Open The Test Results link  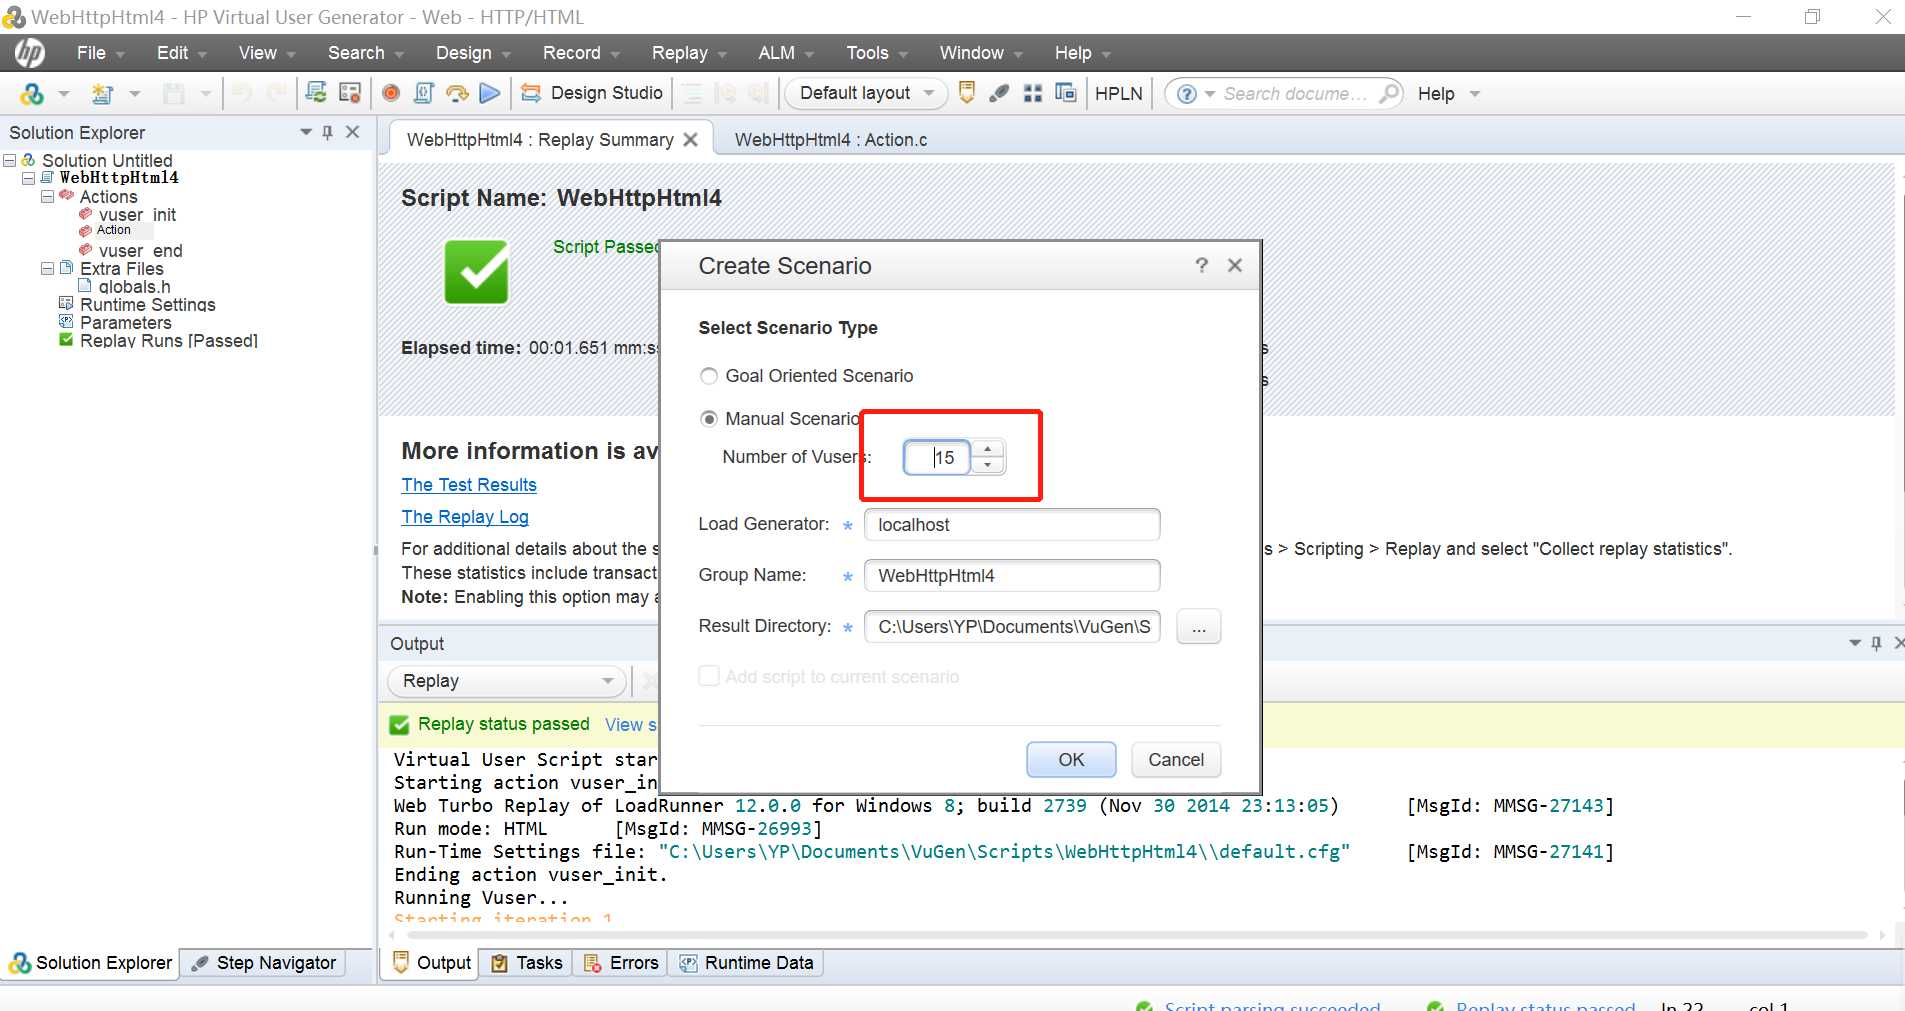coord(469,485)
